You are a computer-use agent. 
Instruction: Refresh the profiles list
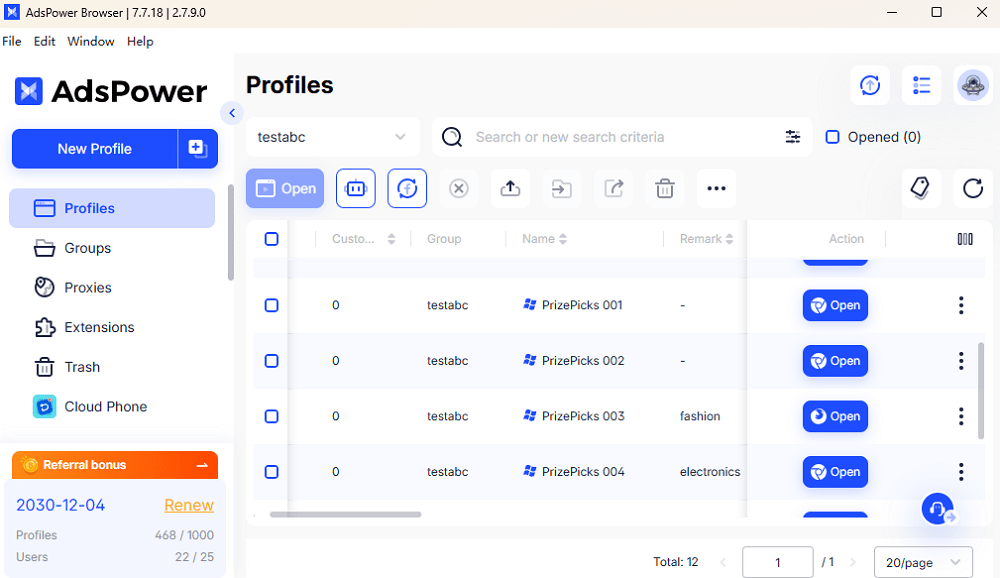pyautogui.click(x=972, y=187)
